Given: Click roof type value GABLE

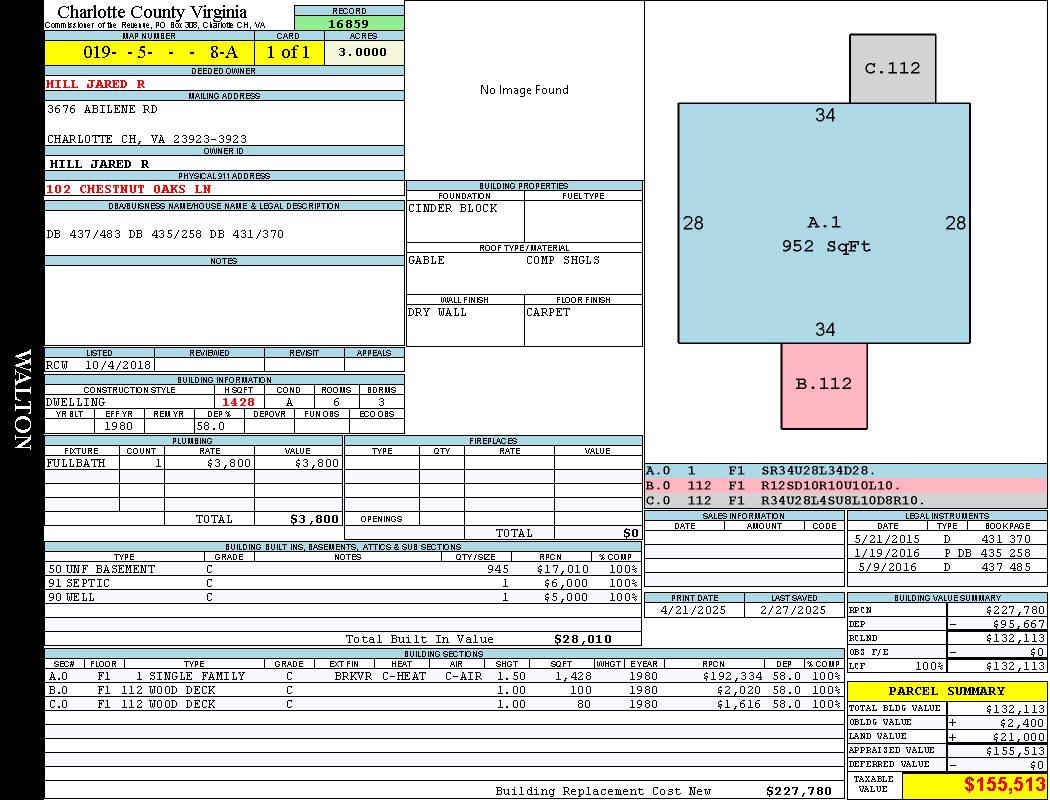Looking at the screenshot, I should pyautogui.click(x=427, y=260).
